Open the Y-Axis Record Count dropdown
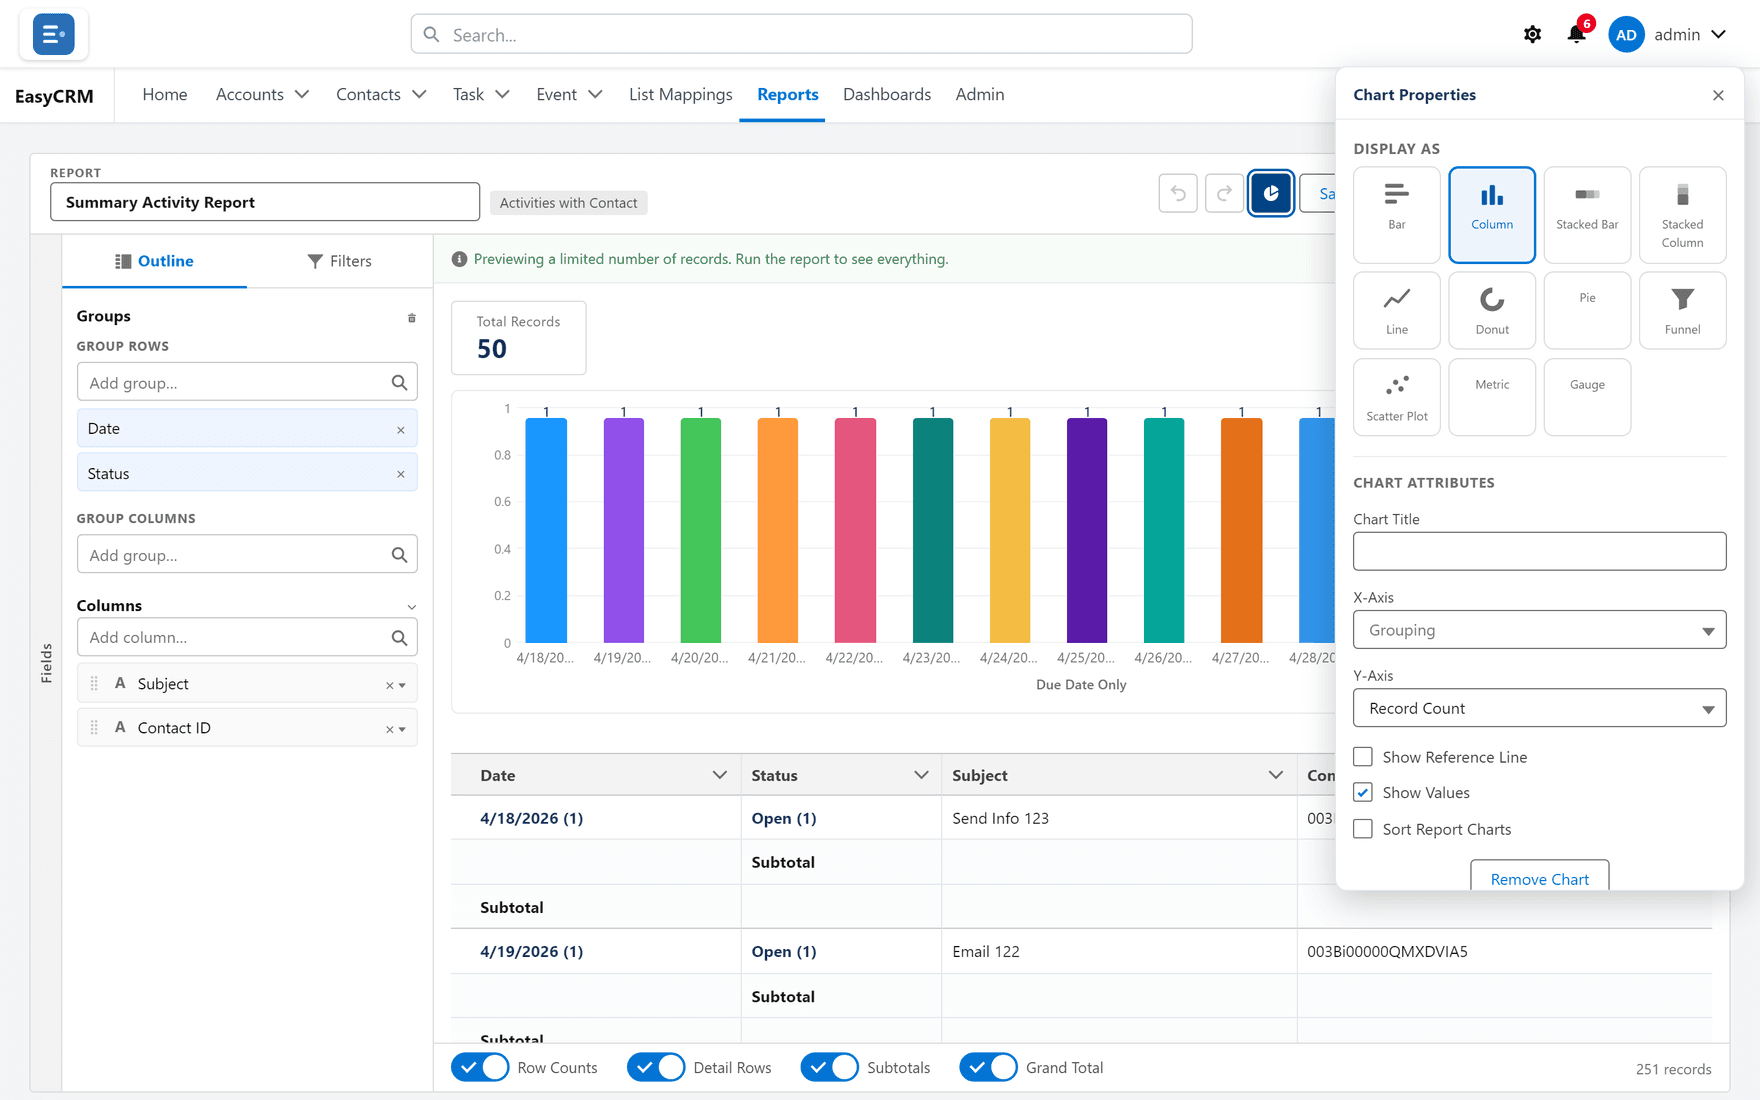This screenshot has width=1760, height=1100. (1539, 708)
